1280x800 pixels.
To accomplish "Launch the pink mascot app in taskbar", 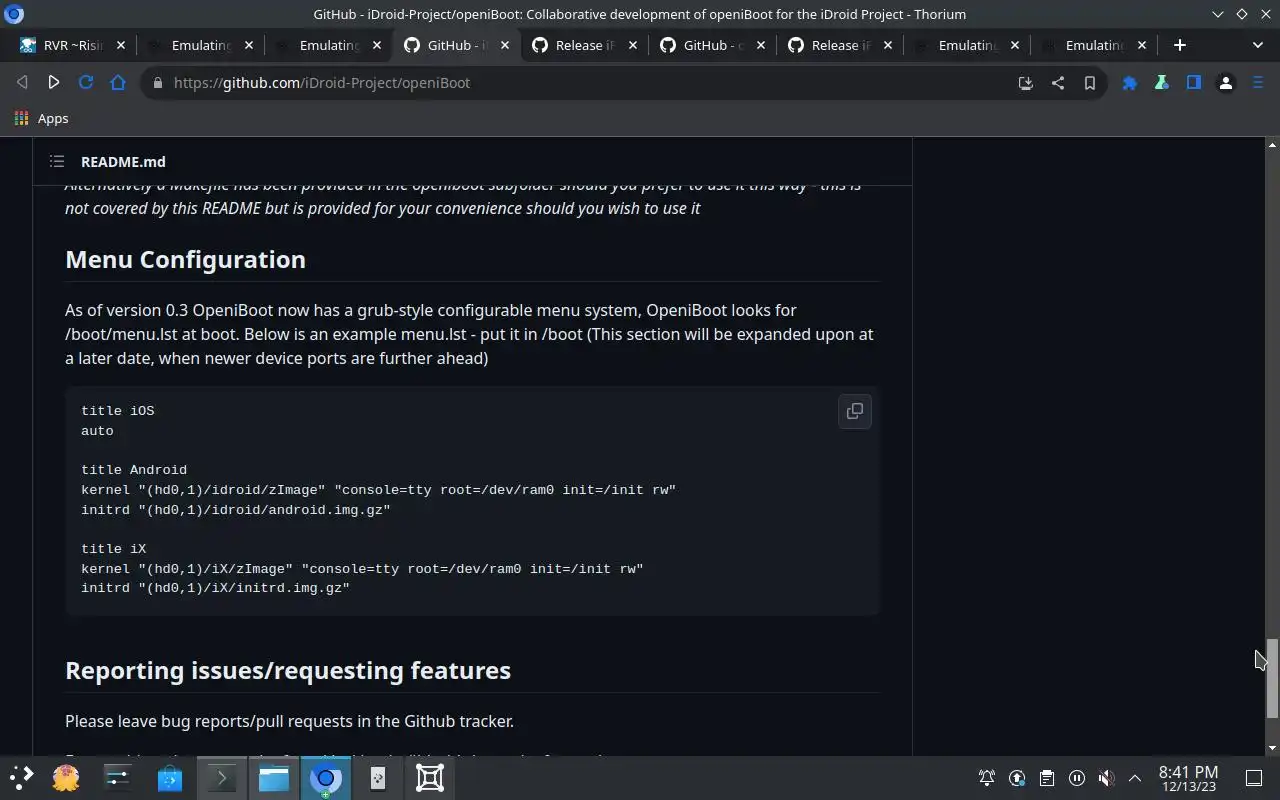I will tap(66, 778).
